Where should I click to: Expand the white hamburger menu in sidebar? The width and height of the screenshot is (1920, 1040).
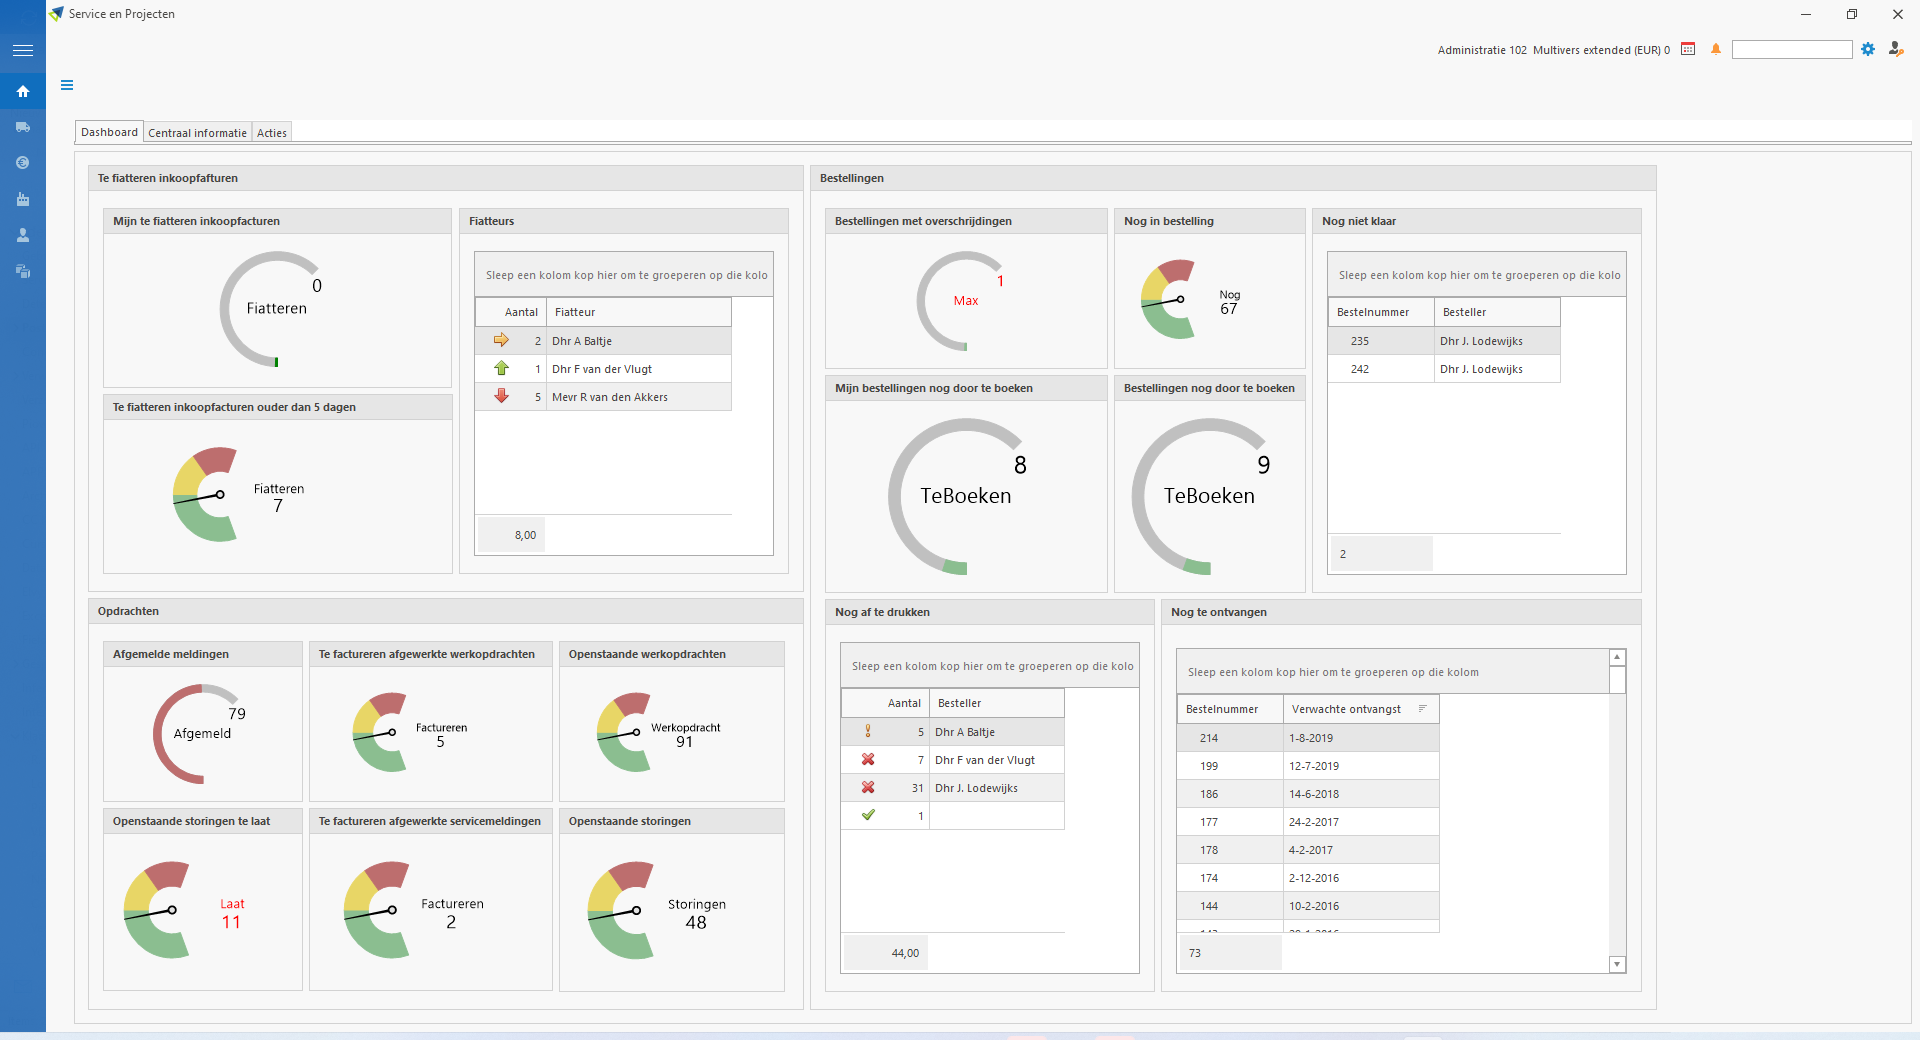[x=22, y=50]
